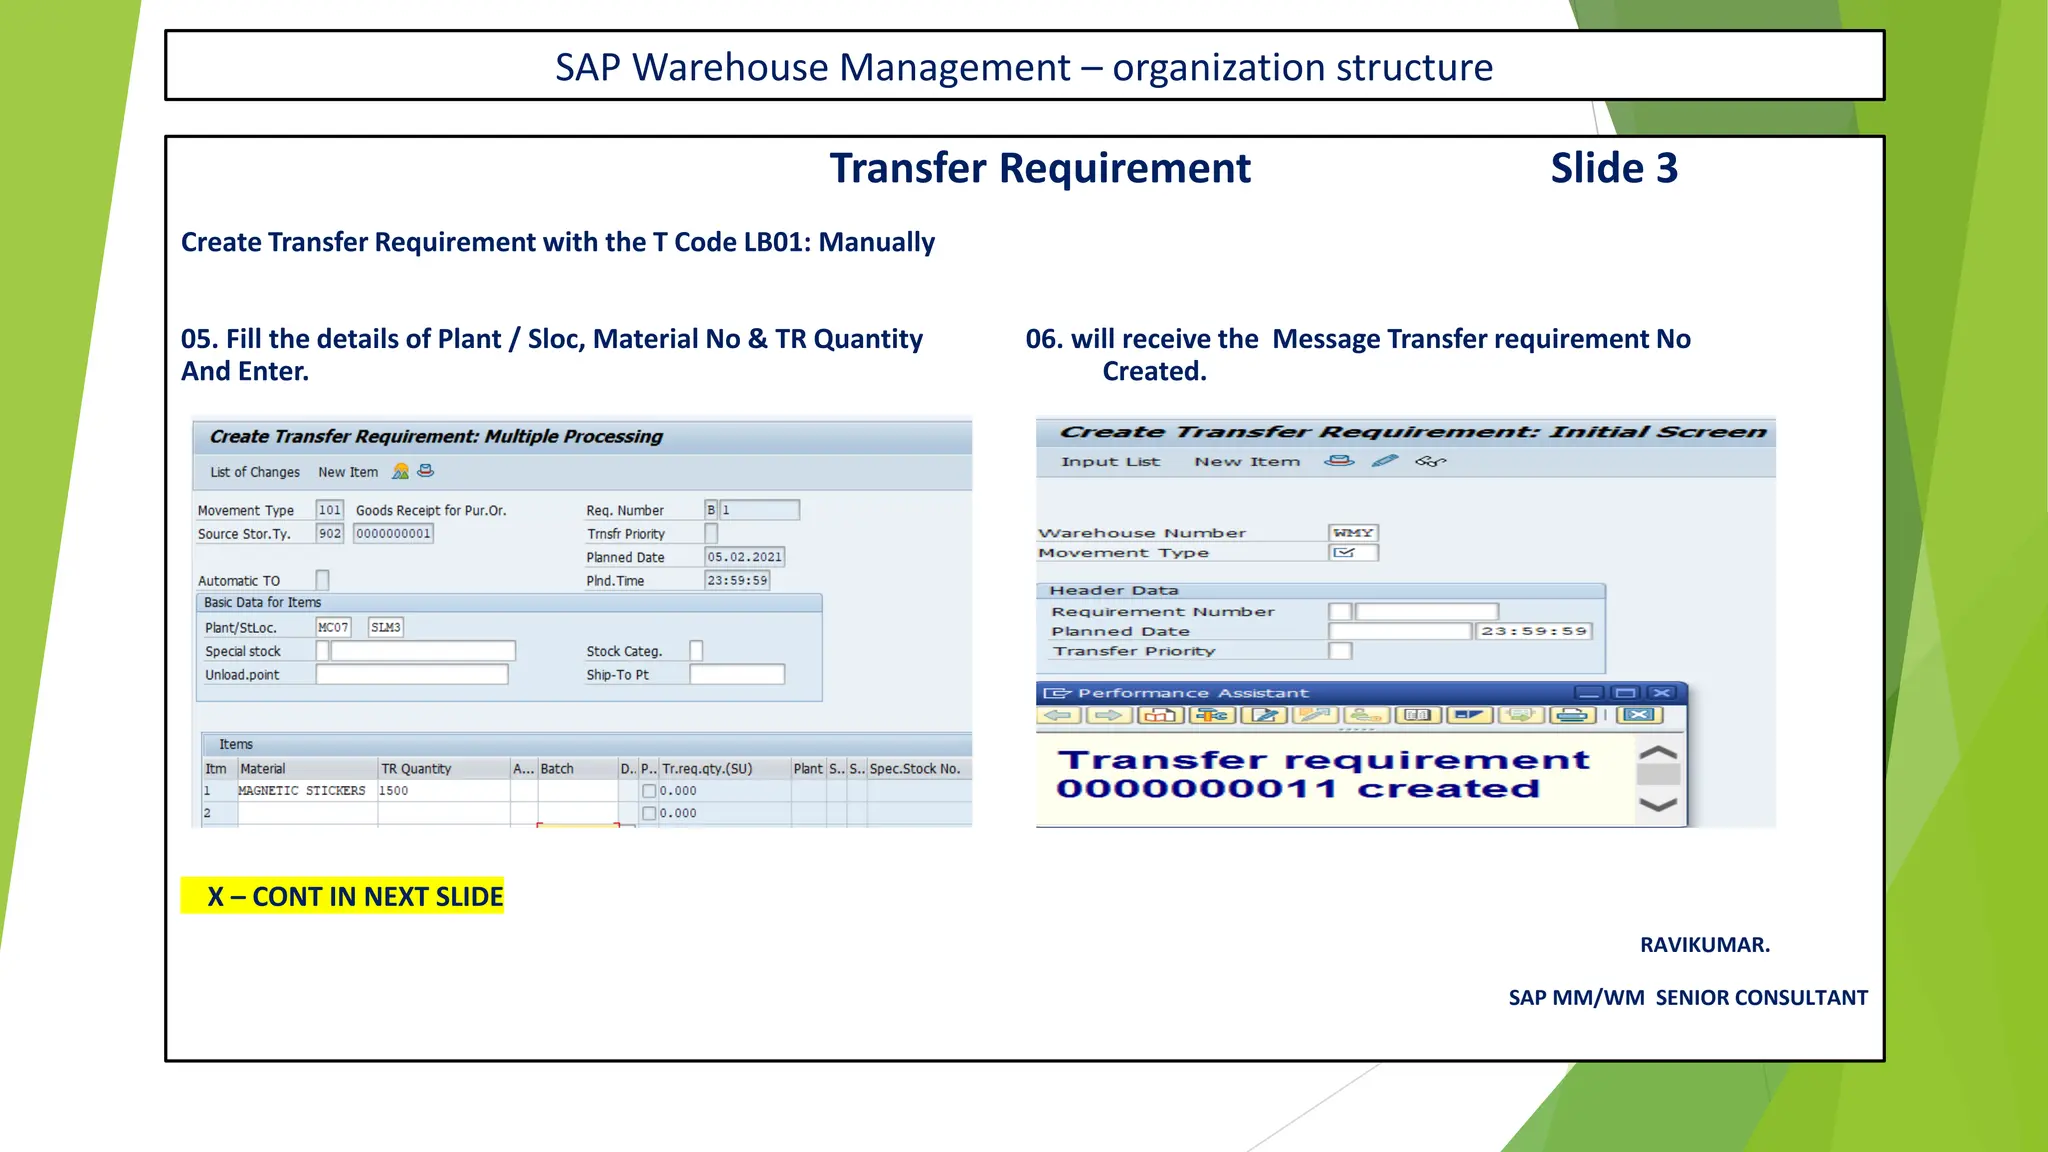
Task: Click the greyed user-key icon in Performance Assistant
Action: coord(1367,715)
